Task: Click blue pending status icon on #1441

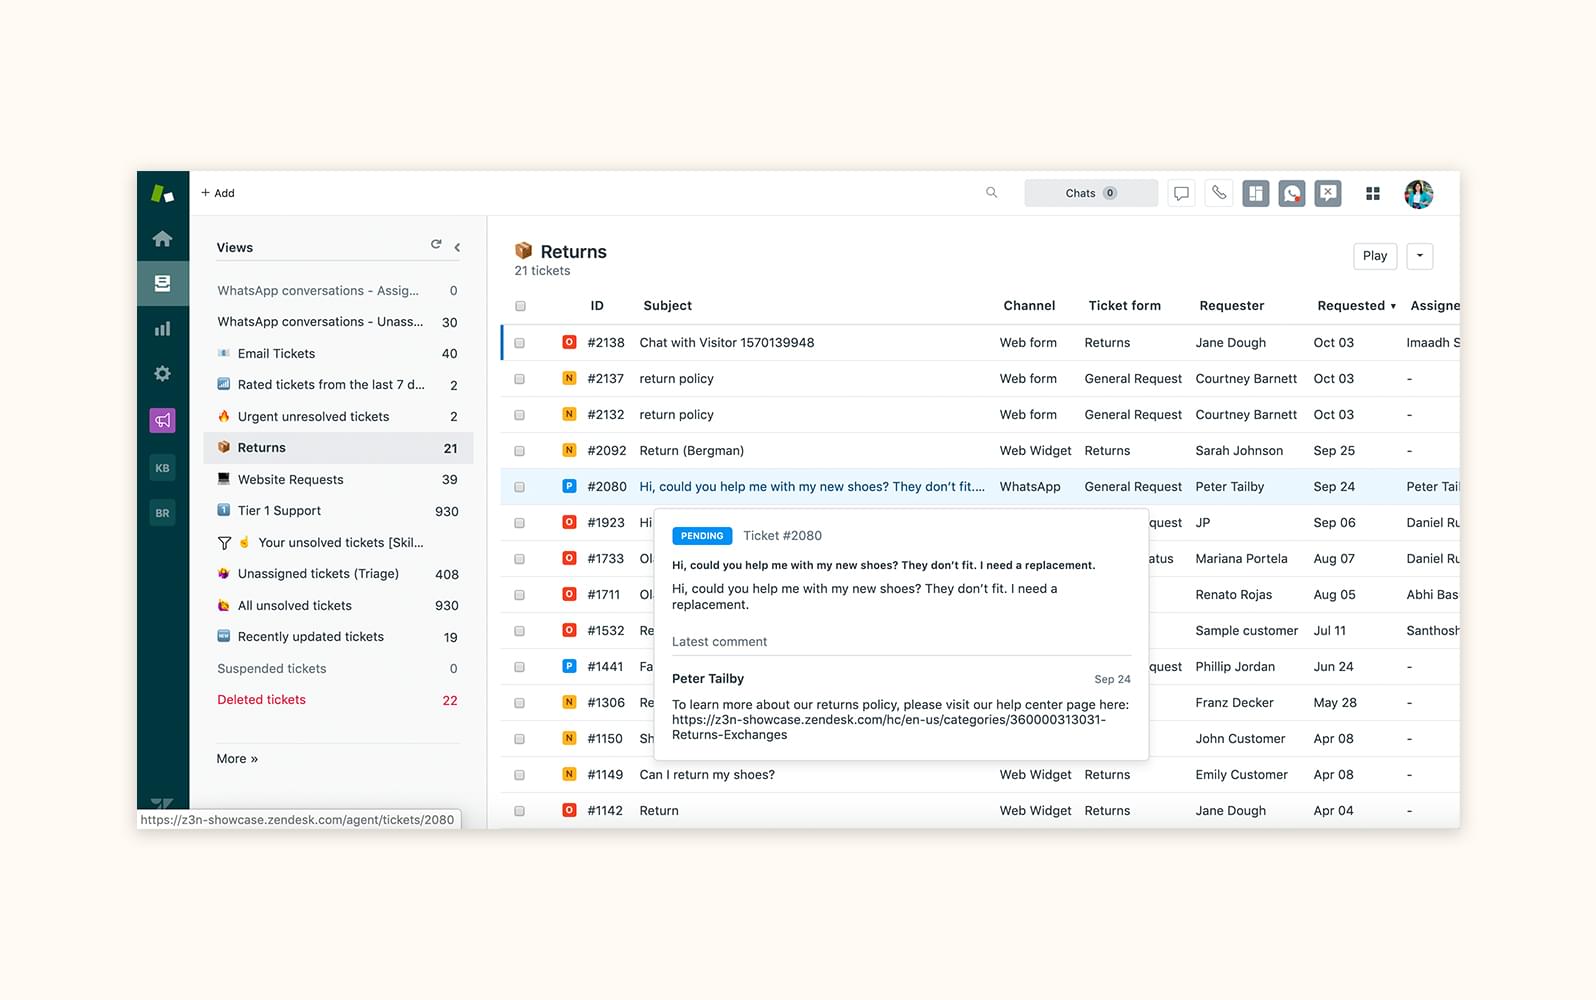Action: [x=569, y=666]
